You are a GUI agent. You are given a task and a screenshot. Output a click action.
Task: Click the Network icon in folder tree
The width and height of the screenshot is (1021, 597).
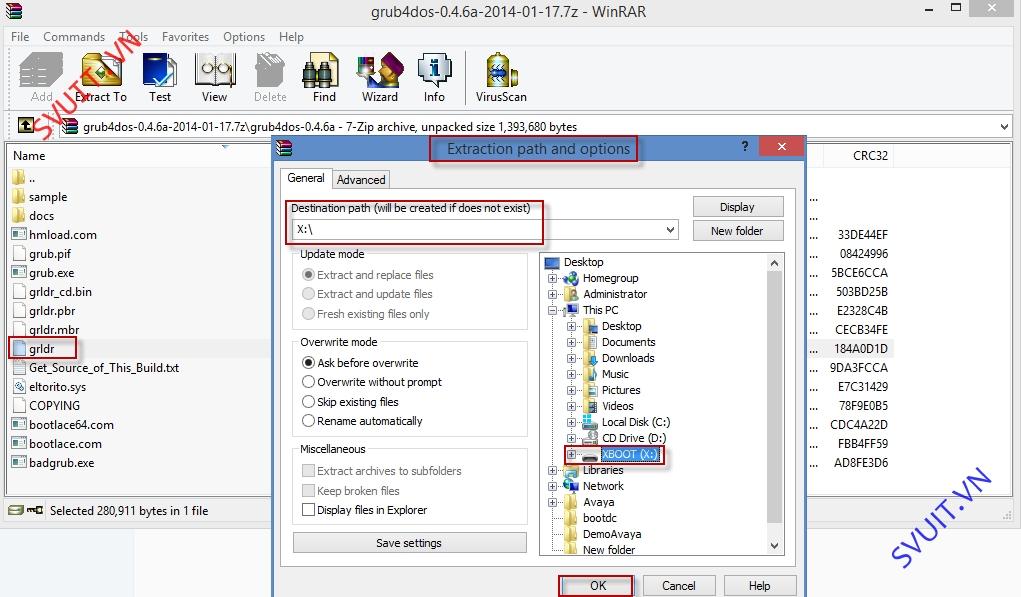(x=571, y=486)
